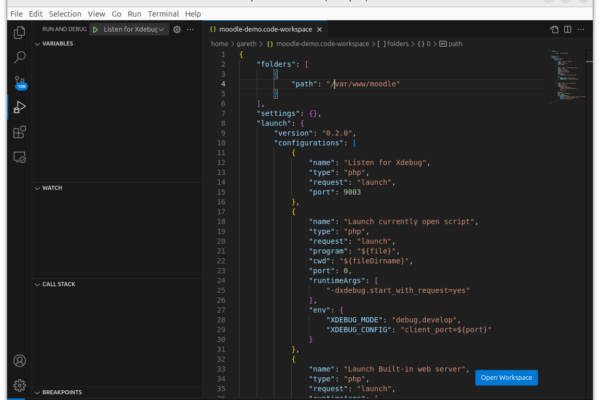This screenshot has width=600, height=400.
Task: Click the "${file}" program value
Action: (376, 251)
